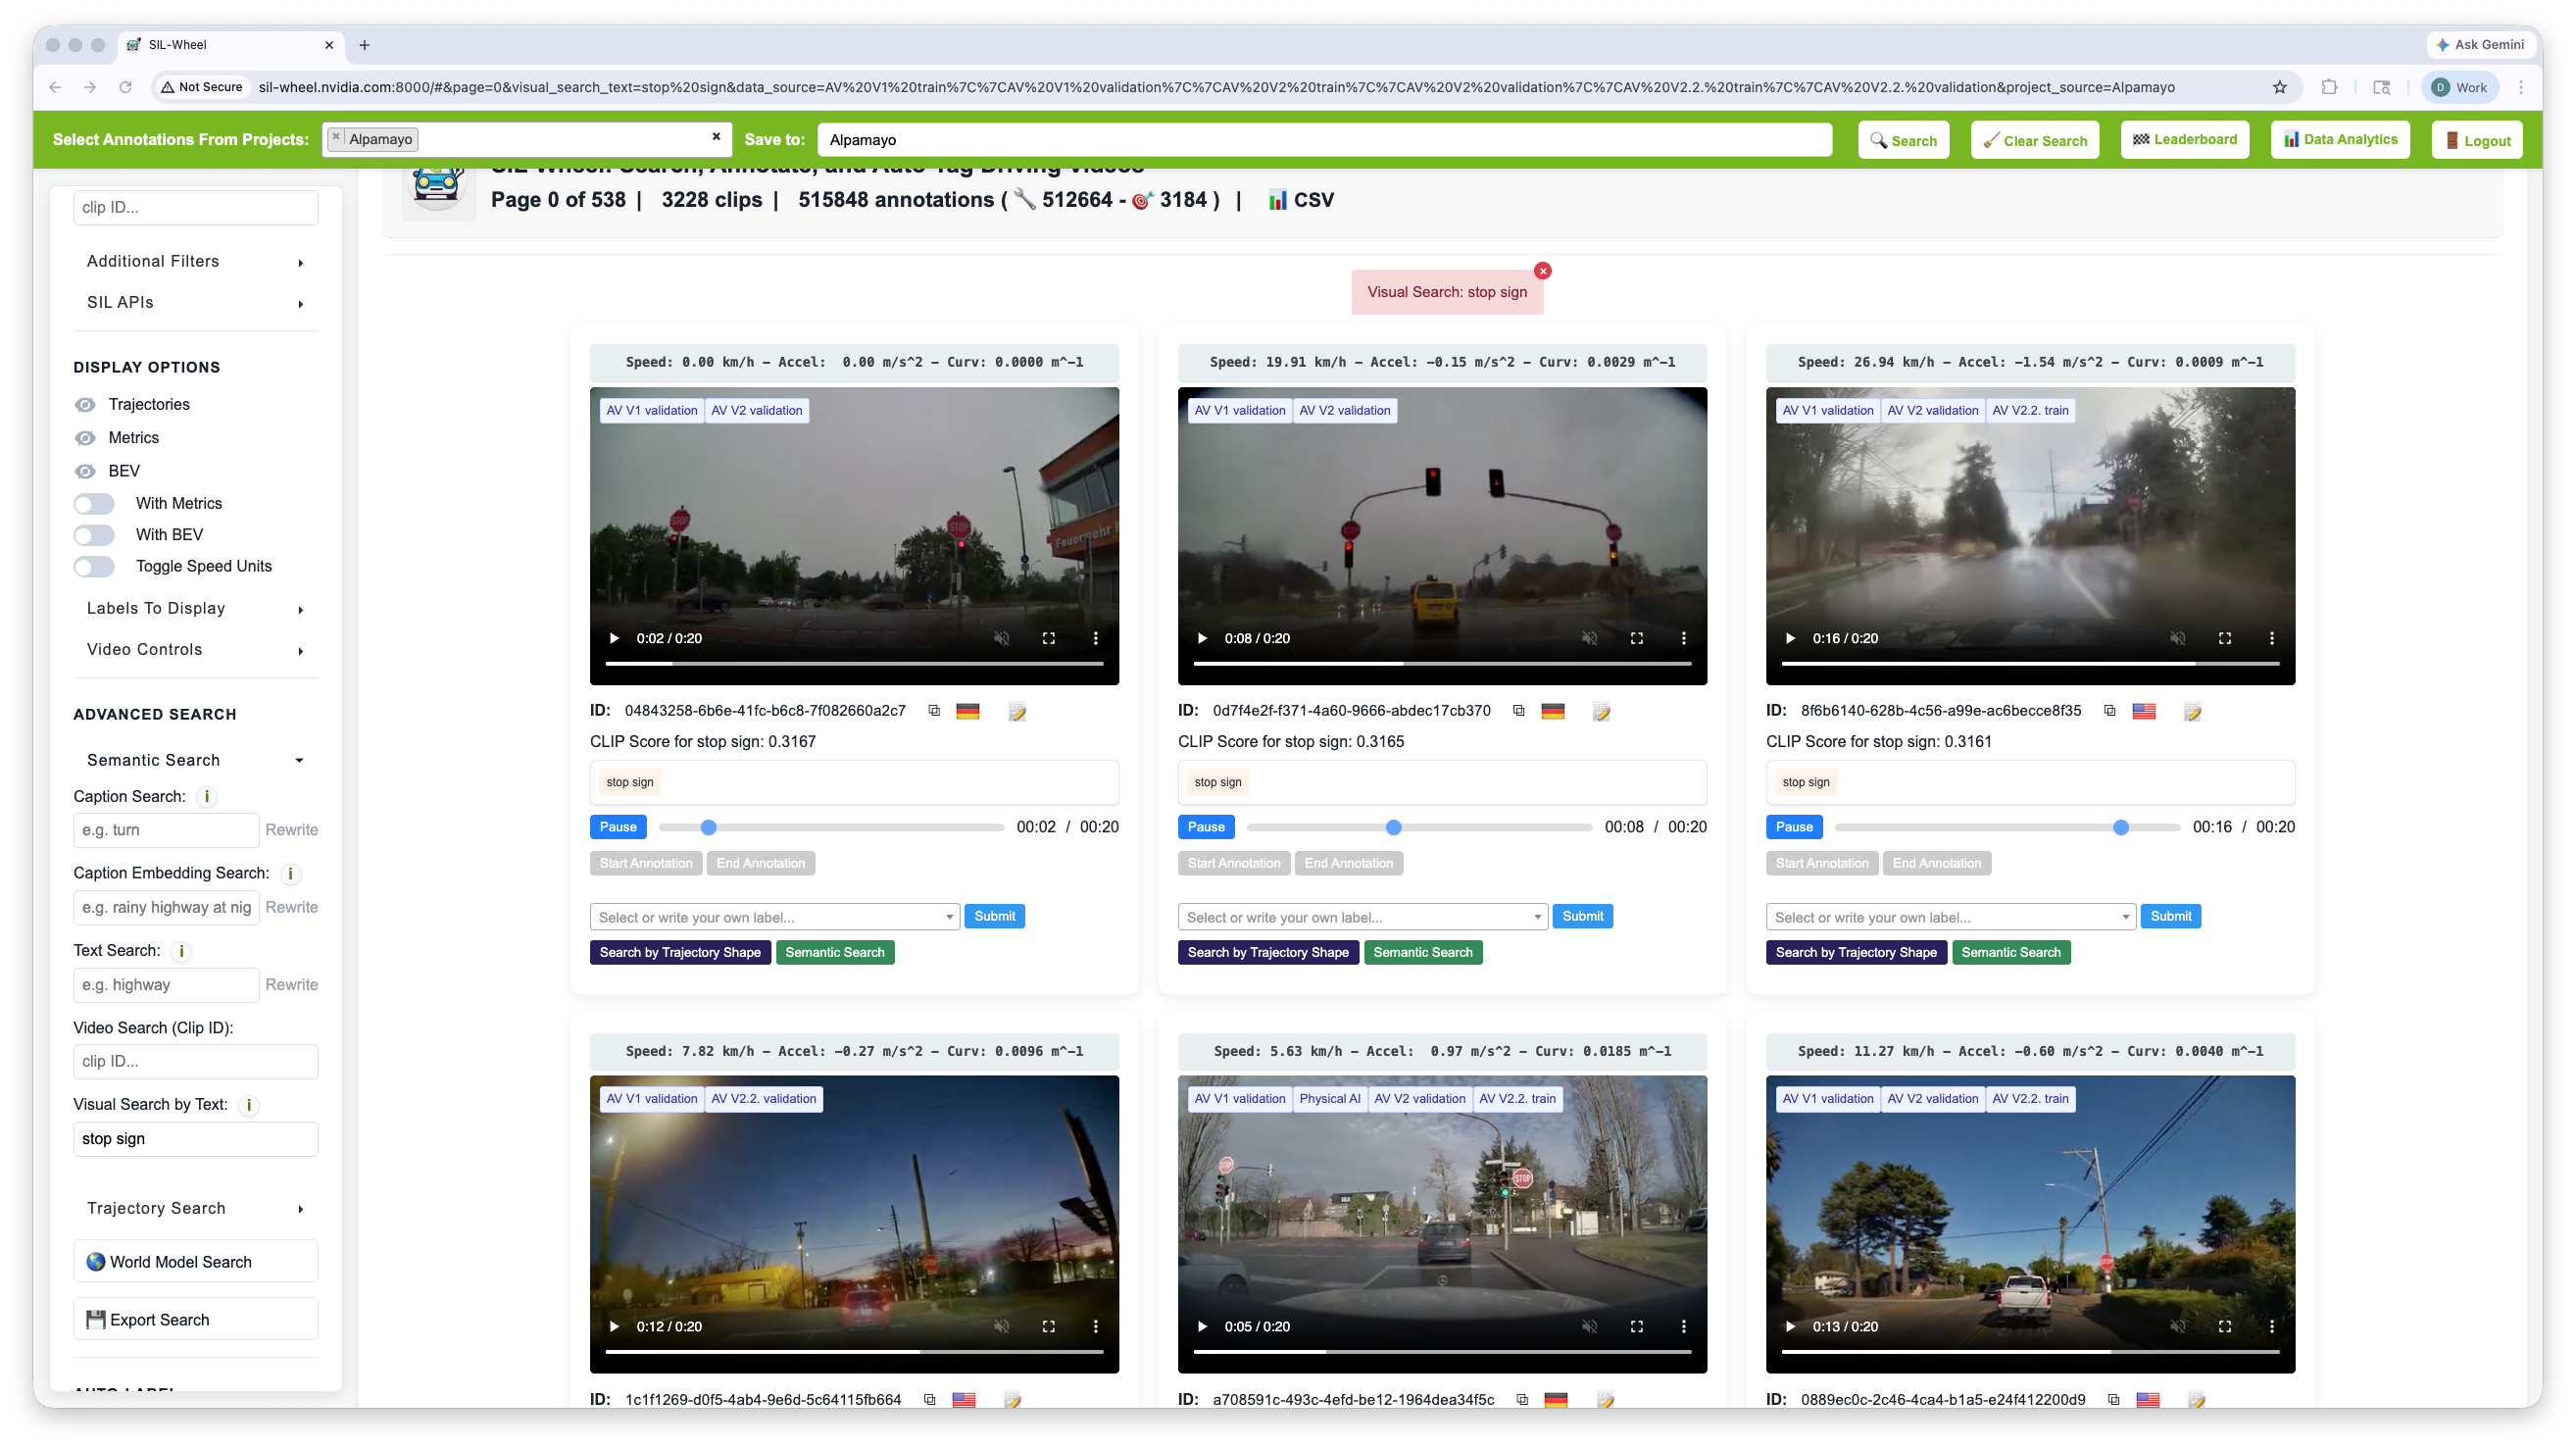Expand SIL APIs section
The image size is (2576, 1449).
click(196, 302)
